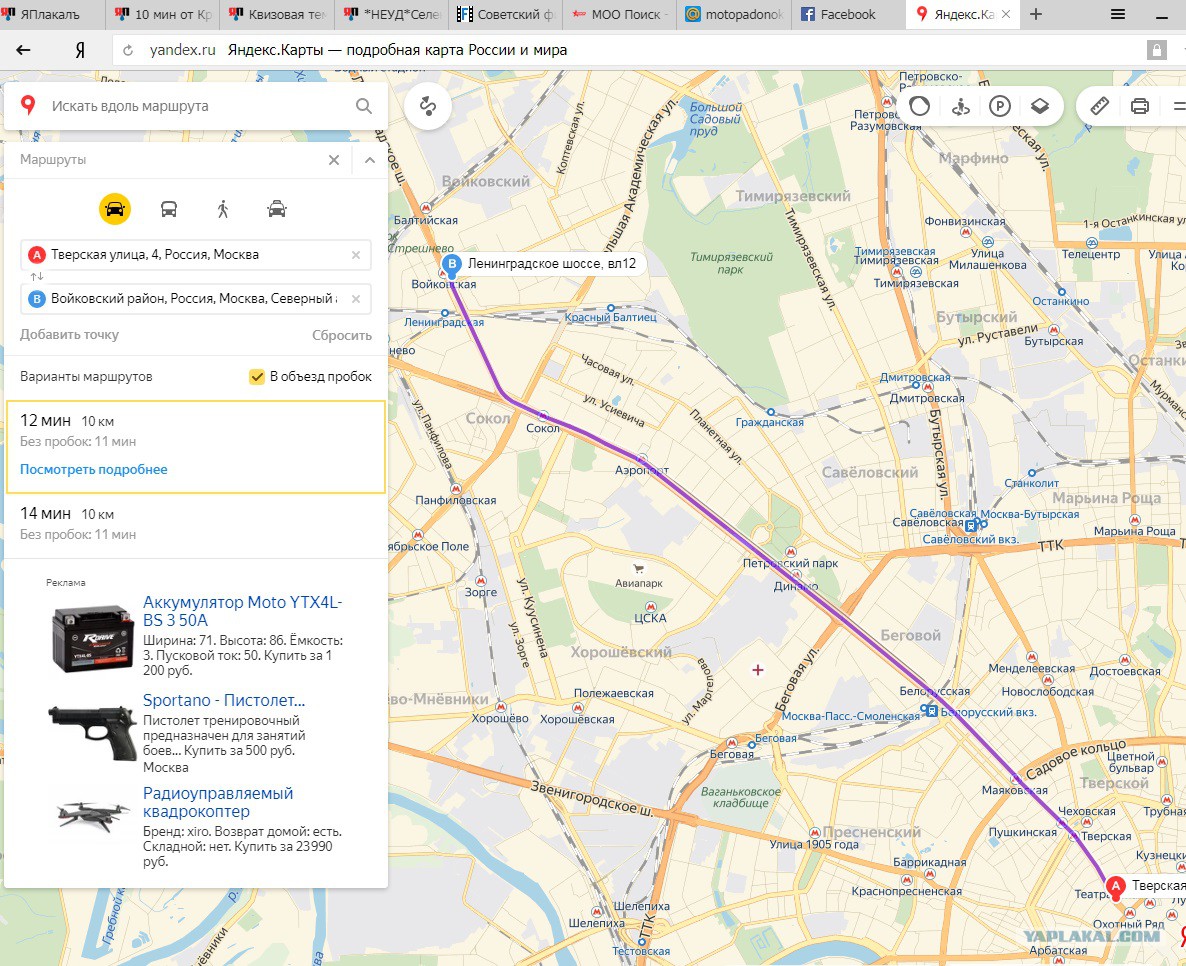Click Авиапарк shopping cart icon
1186x966 pixels.
[x=639, y=568]
